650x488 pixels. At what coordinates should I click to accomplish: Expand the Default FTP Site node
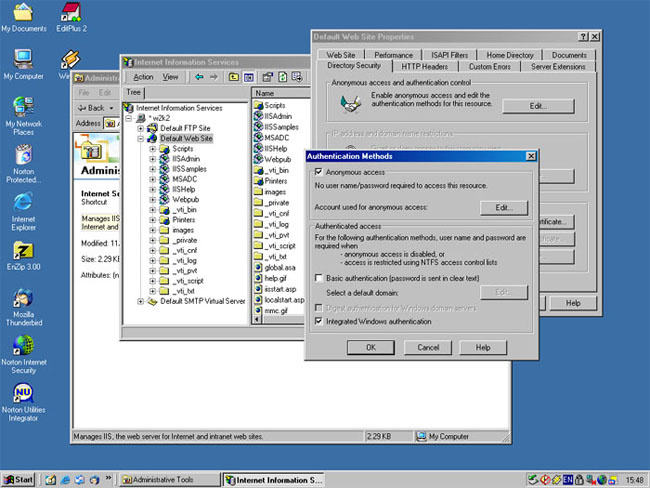tap(140, 128)
